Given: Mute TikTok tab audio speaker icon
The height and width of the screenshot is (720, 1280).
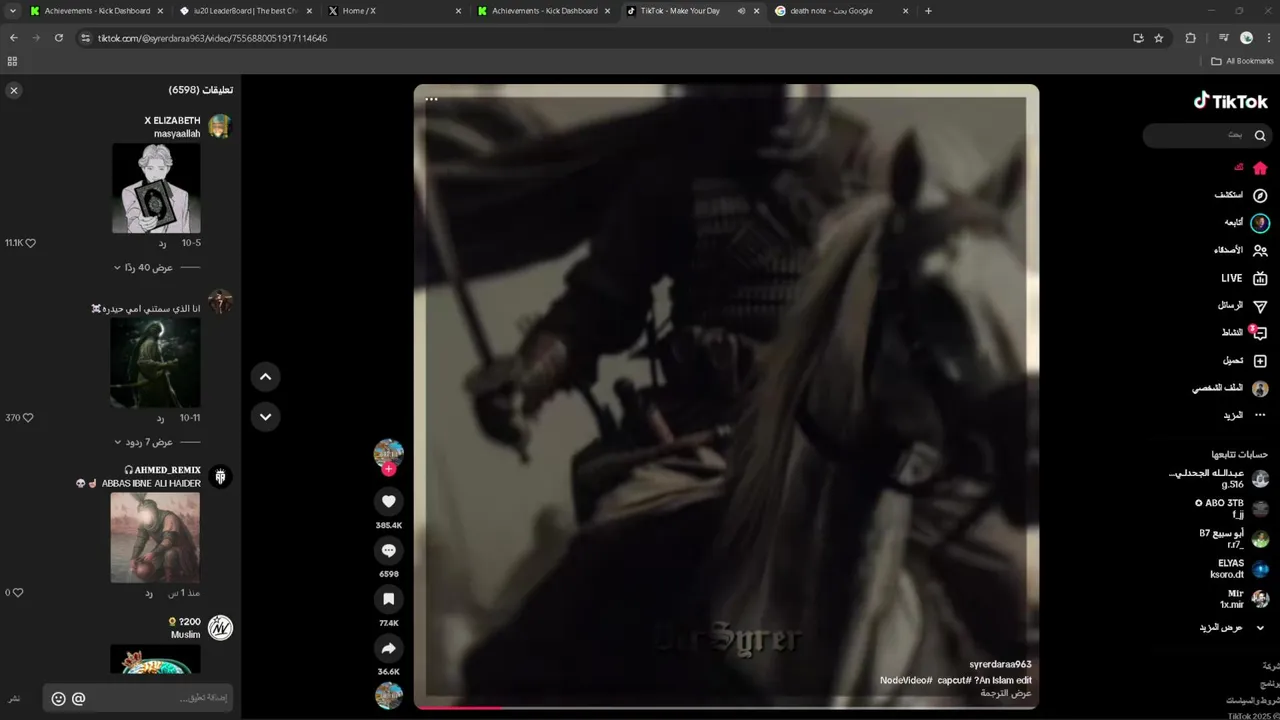Looking at the screenshot, I should (x=741, y=11).
